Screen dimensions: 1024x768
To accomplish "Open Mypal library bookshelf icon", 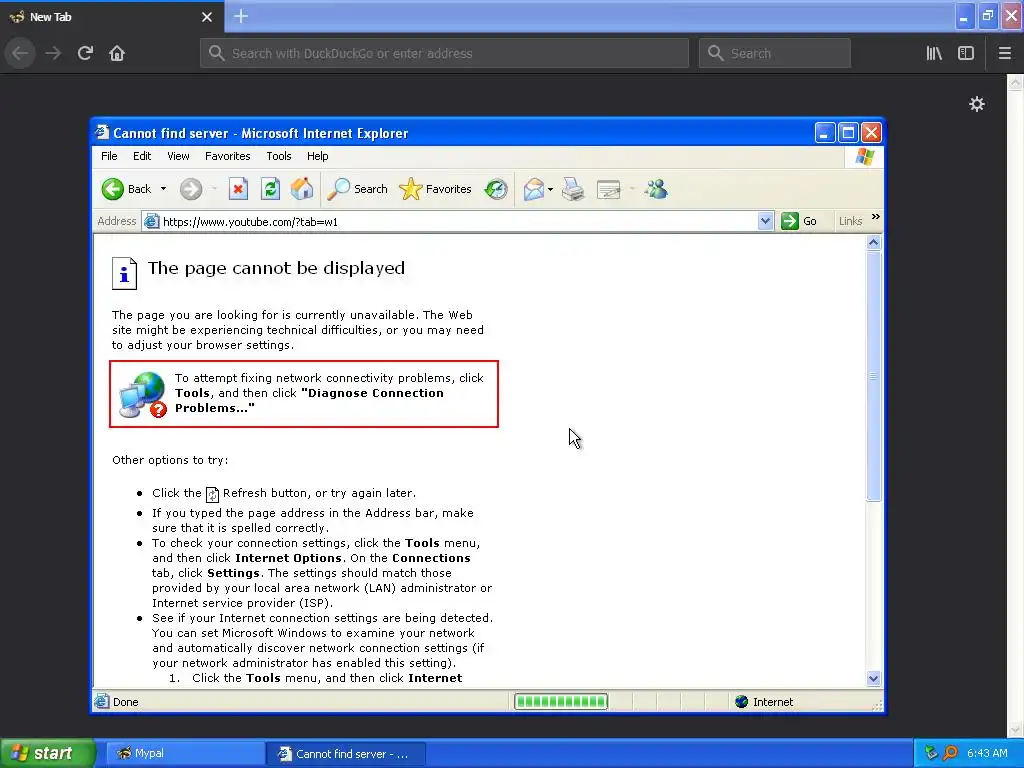I will (934, 54).
